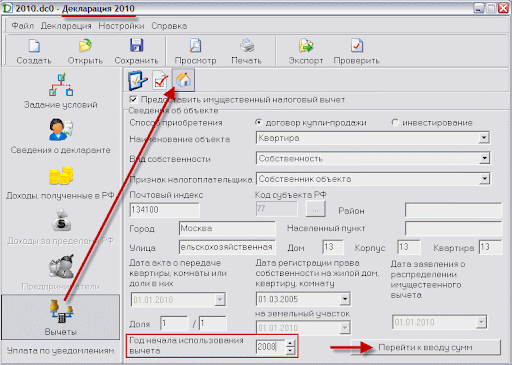Select договор купли-продажи radio button

pos(258,122)
